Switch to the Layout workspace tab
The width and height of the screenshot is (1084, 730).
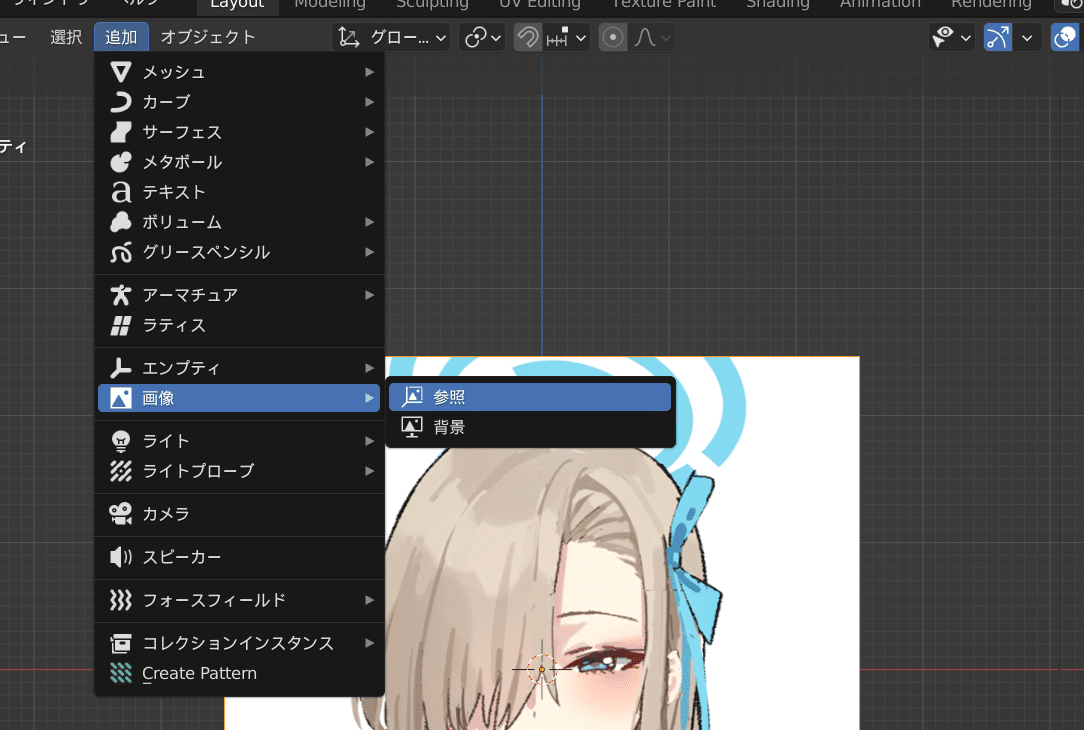pyautogui.click(x=237, y=5)
